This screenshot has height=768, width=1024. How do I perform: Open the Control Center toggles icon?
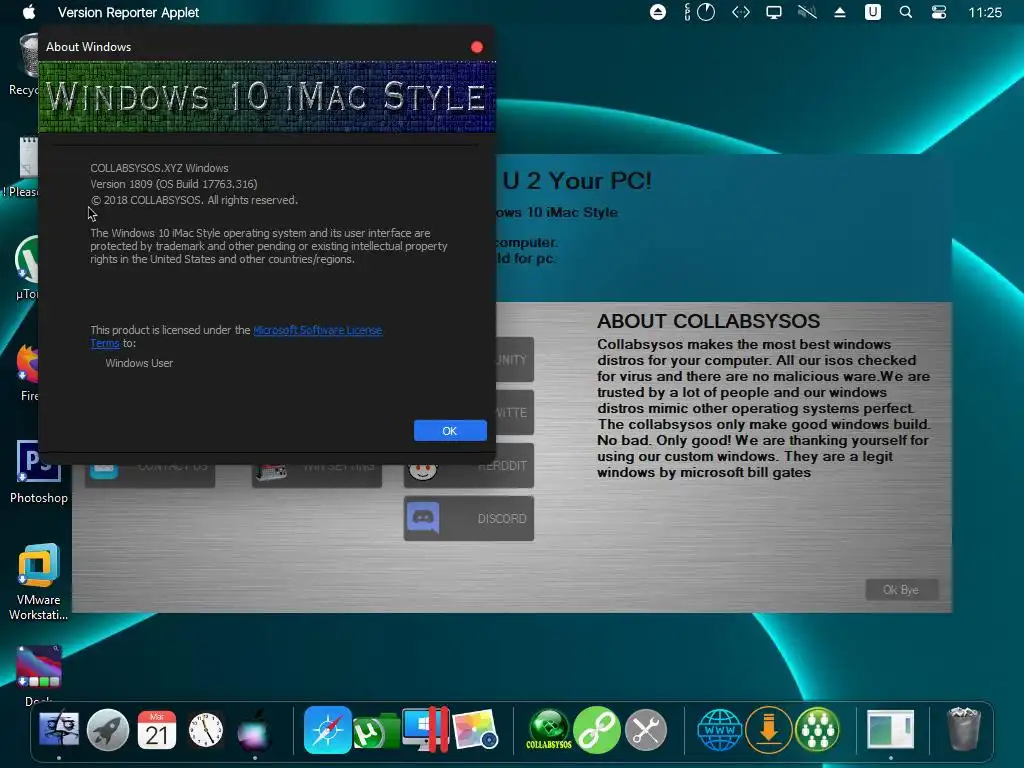pos(939,12)
